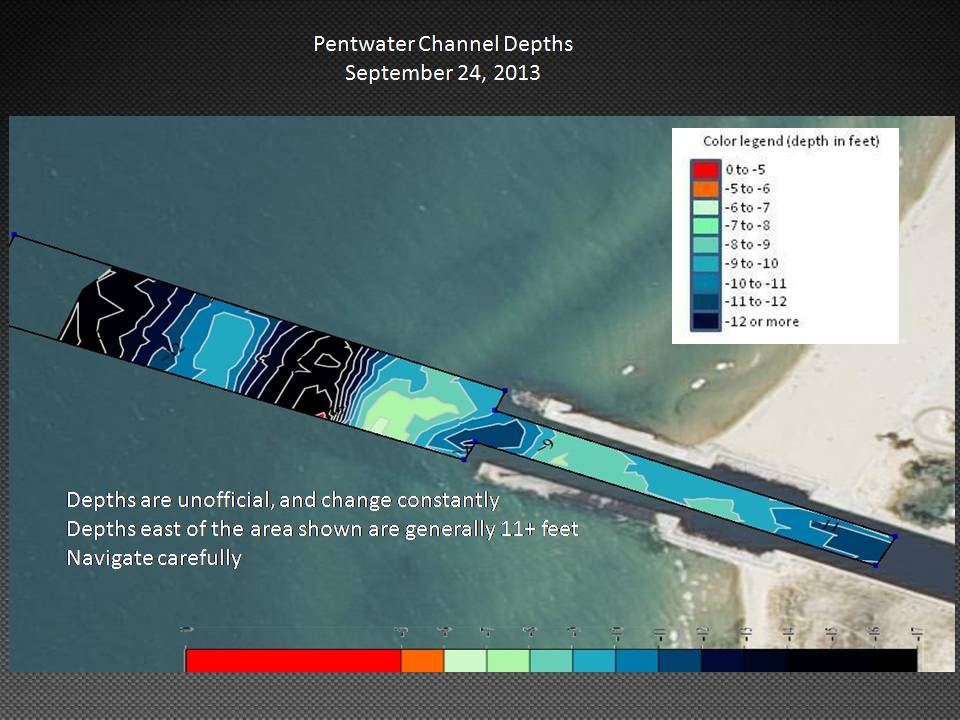Select the '-12 or more' legend swatch
The width and height of the screenshot is (960, 720).
(x=704, y=321)
